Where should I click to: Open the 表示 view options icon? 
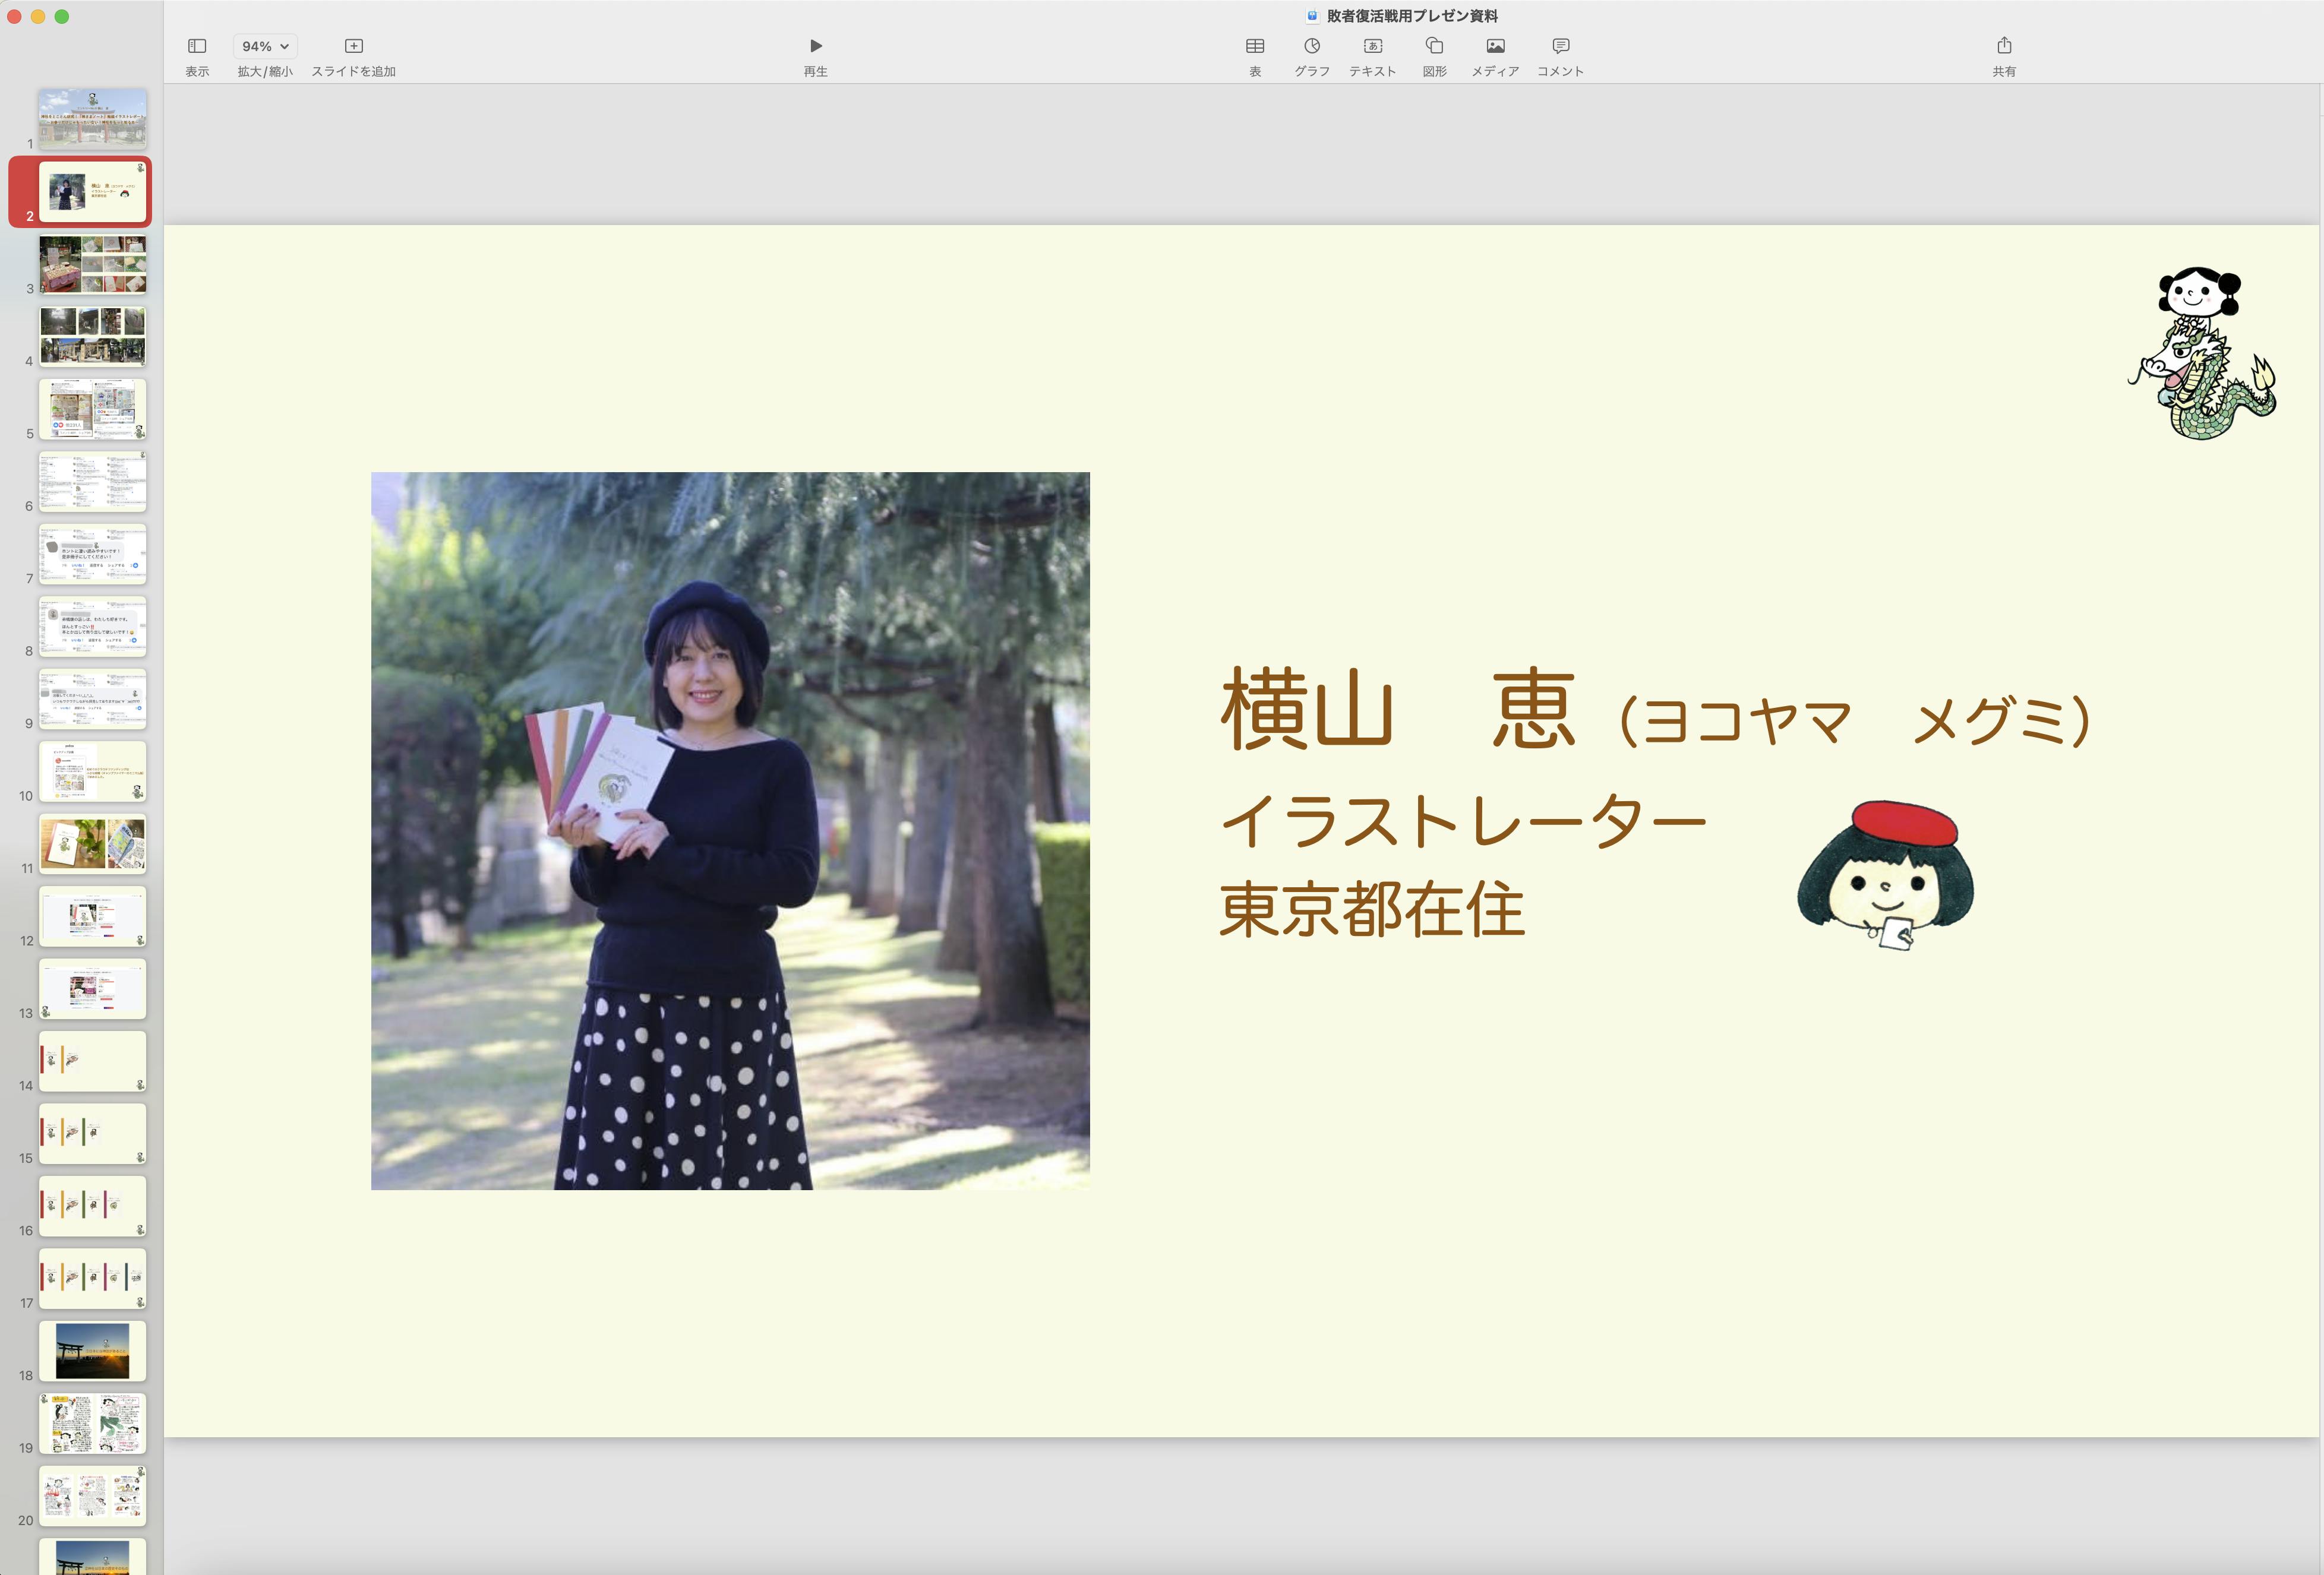(197, 46)
